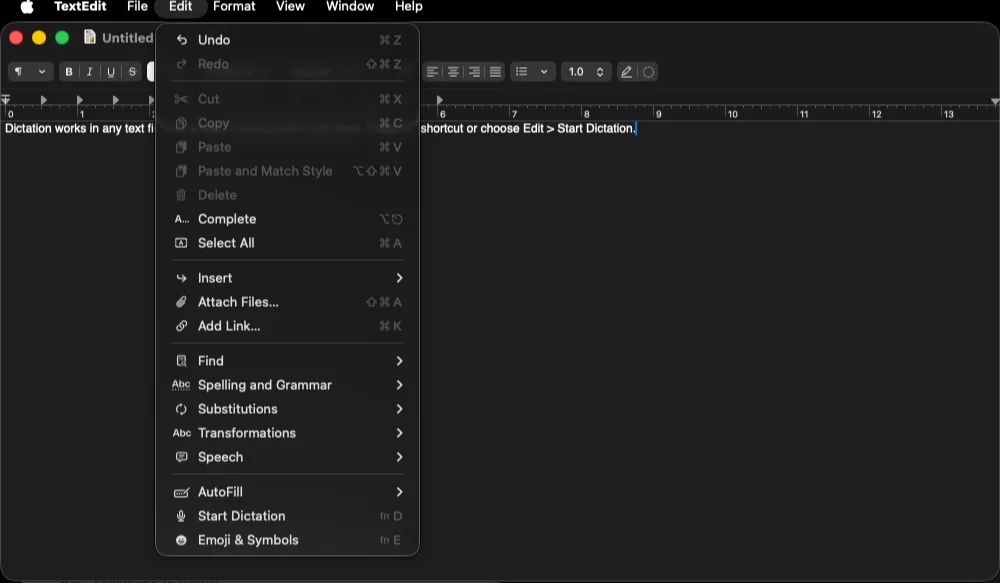The width and height of the screenshot is (1000, 583).
Task: Click the tab stop marker near ruler 6
Action: point(439,100)
